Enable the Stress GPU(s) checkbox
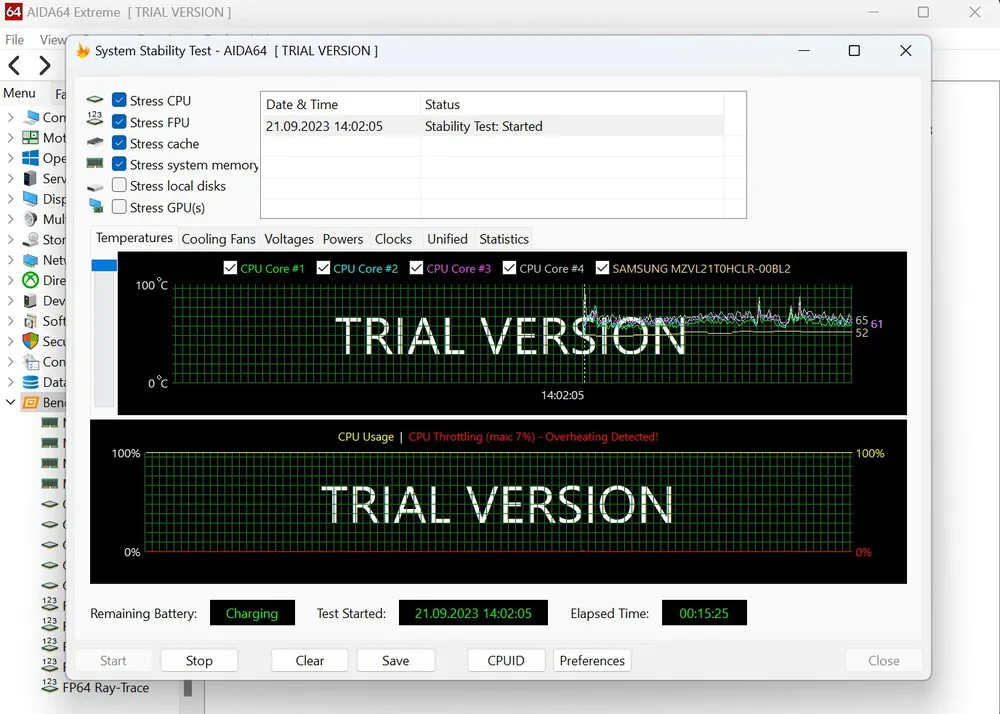The width and height of the screenshot is (1000, 714). [119, 207]
